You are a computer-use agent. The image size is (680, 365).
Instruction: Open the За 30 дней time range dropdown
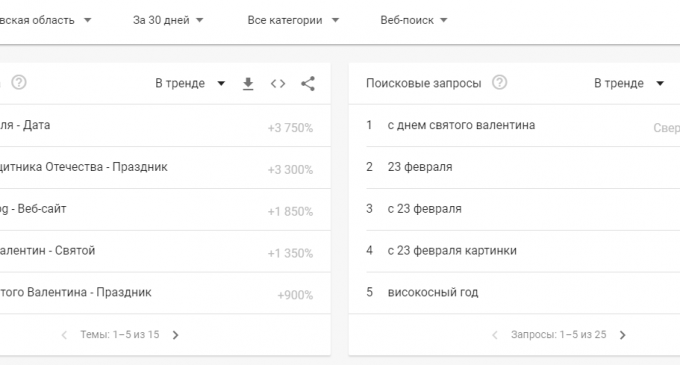coord(168,20)
